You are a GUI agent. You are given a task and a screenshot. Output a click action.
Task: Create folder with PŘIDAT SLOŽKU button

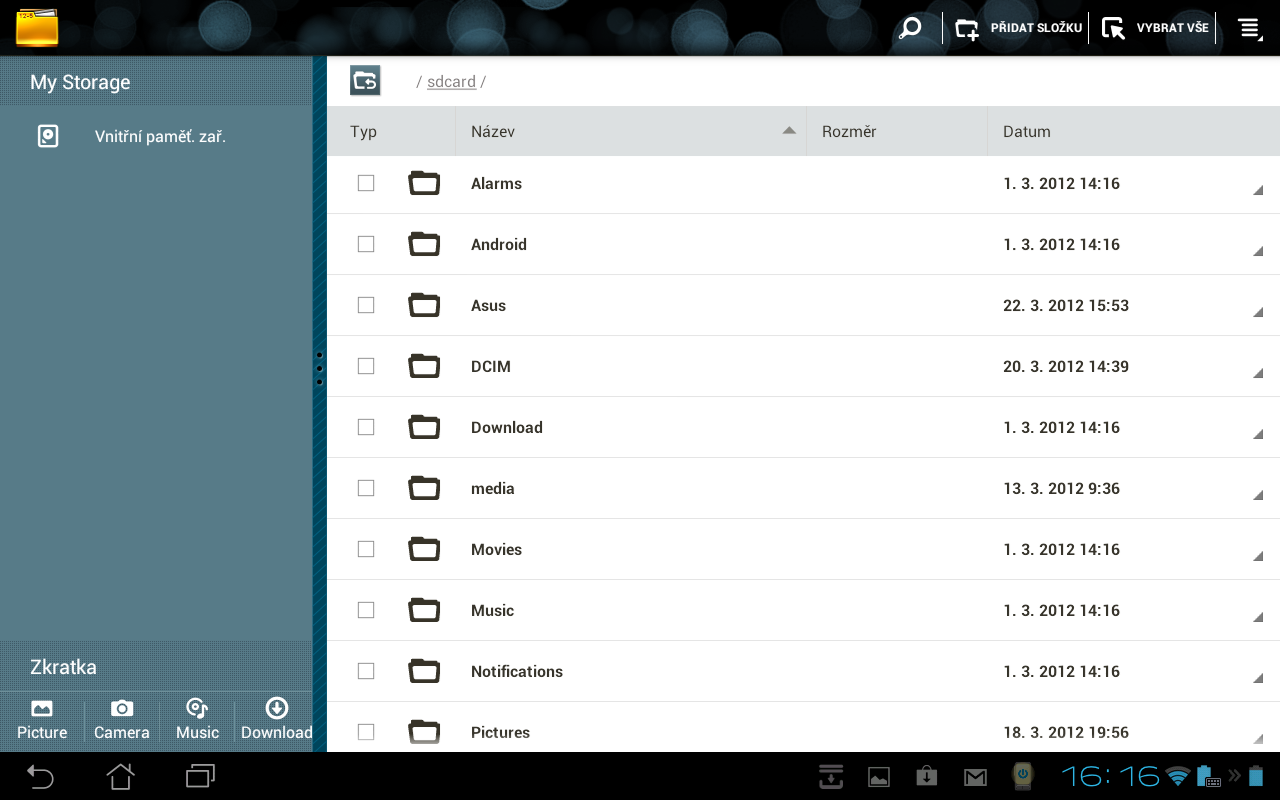(1018, 27)
